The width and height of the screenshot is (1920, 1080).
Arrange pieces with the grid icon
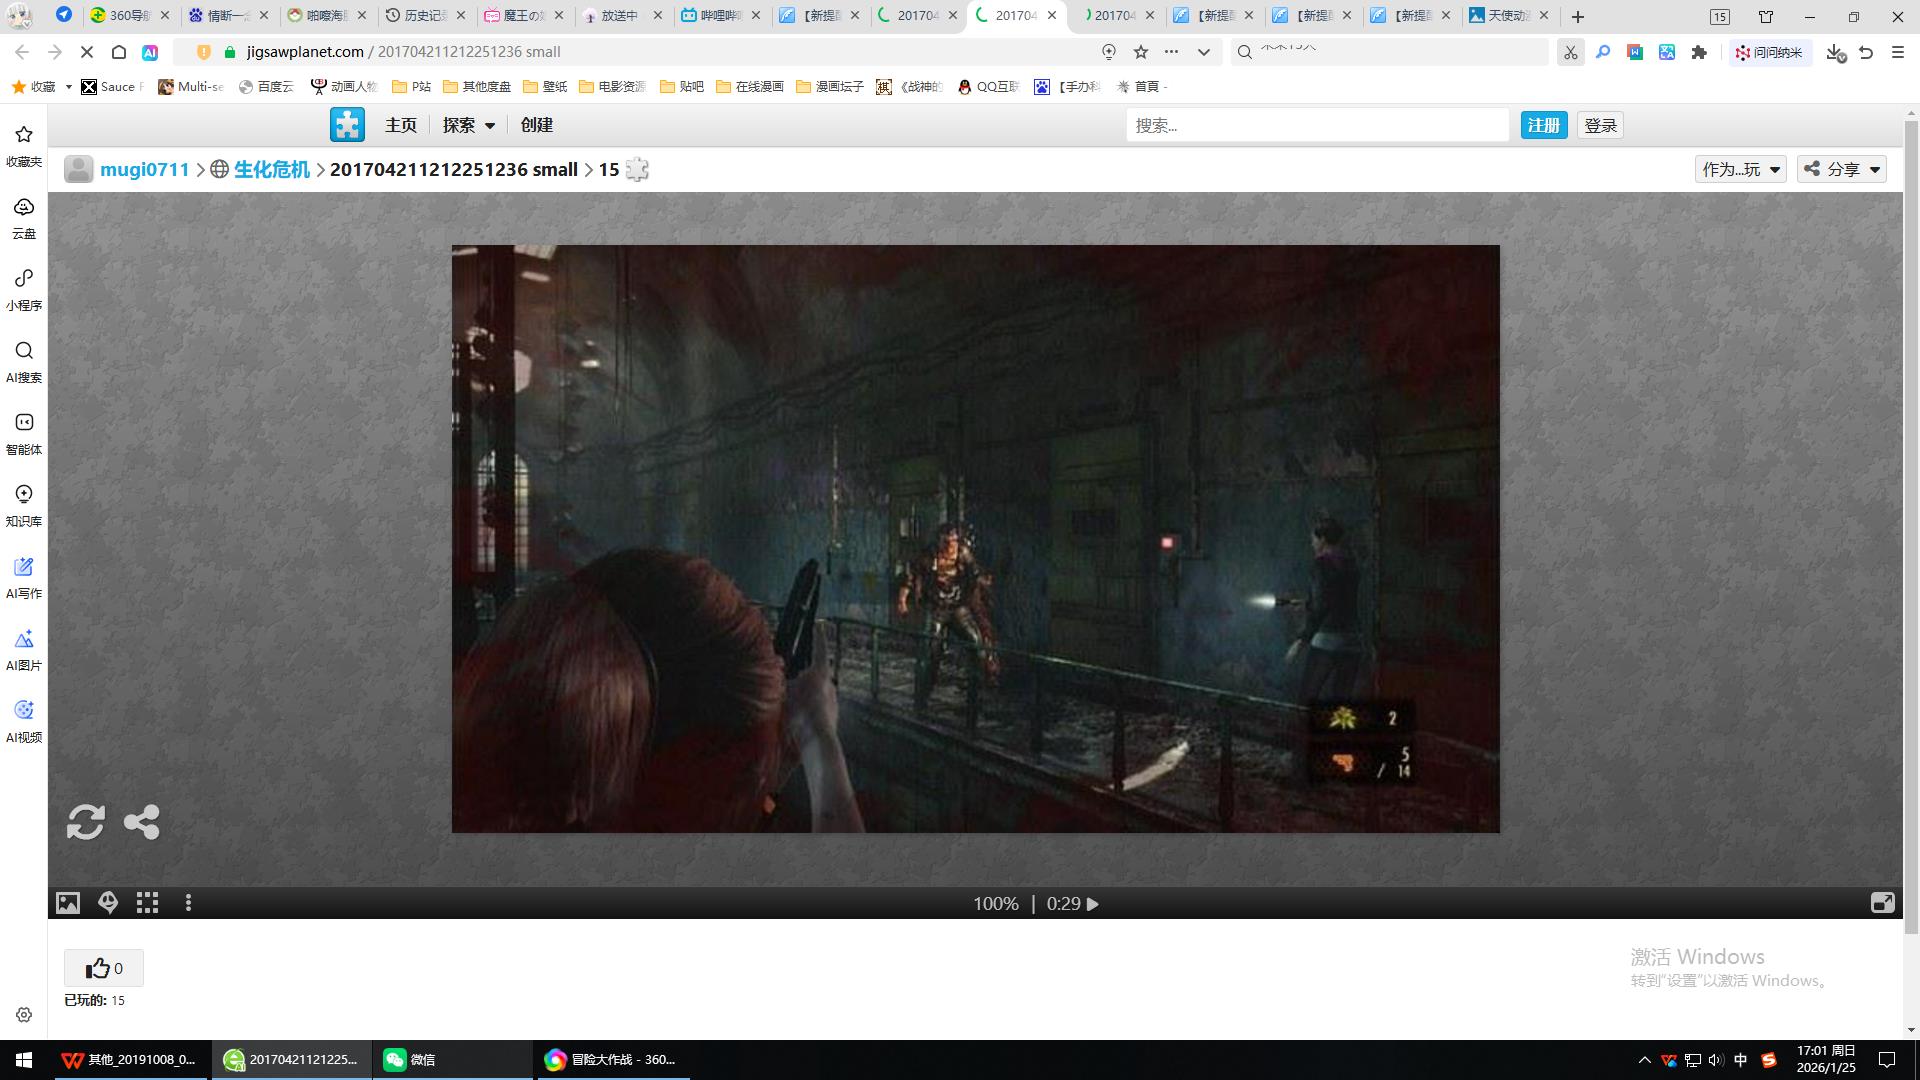point(148,903)
